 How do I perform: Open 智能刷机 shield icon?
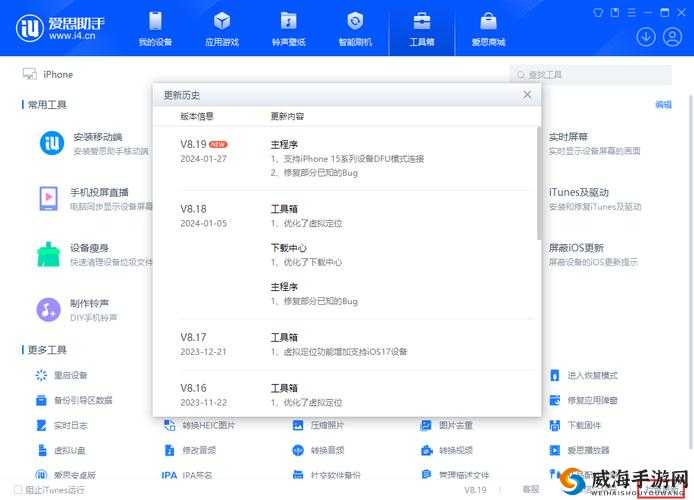355,21
